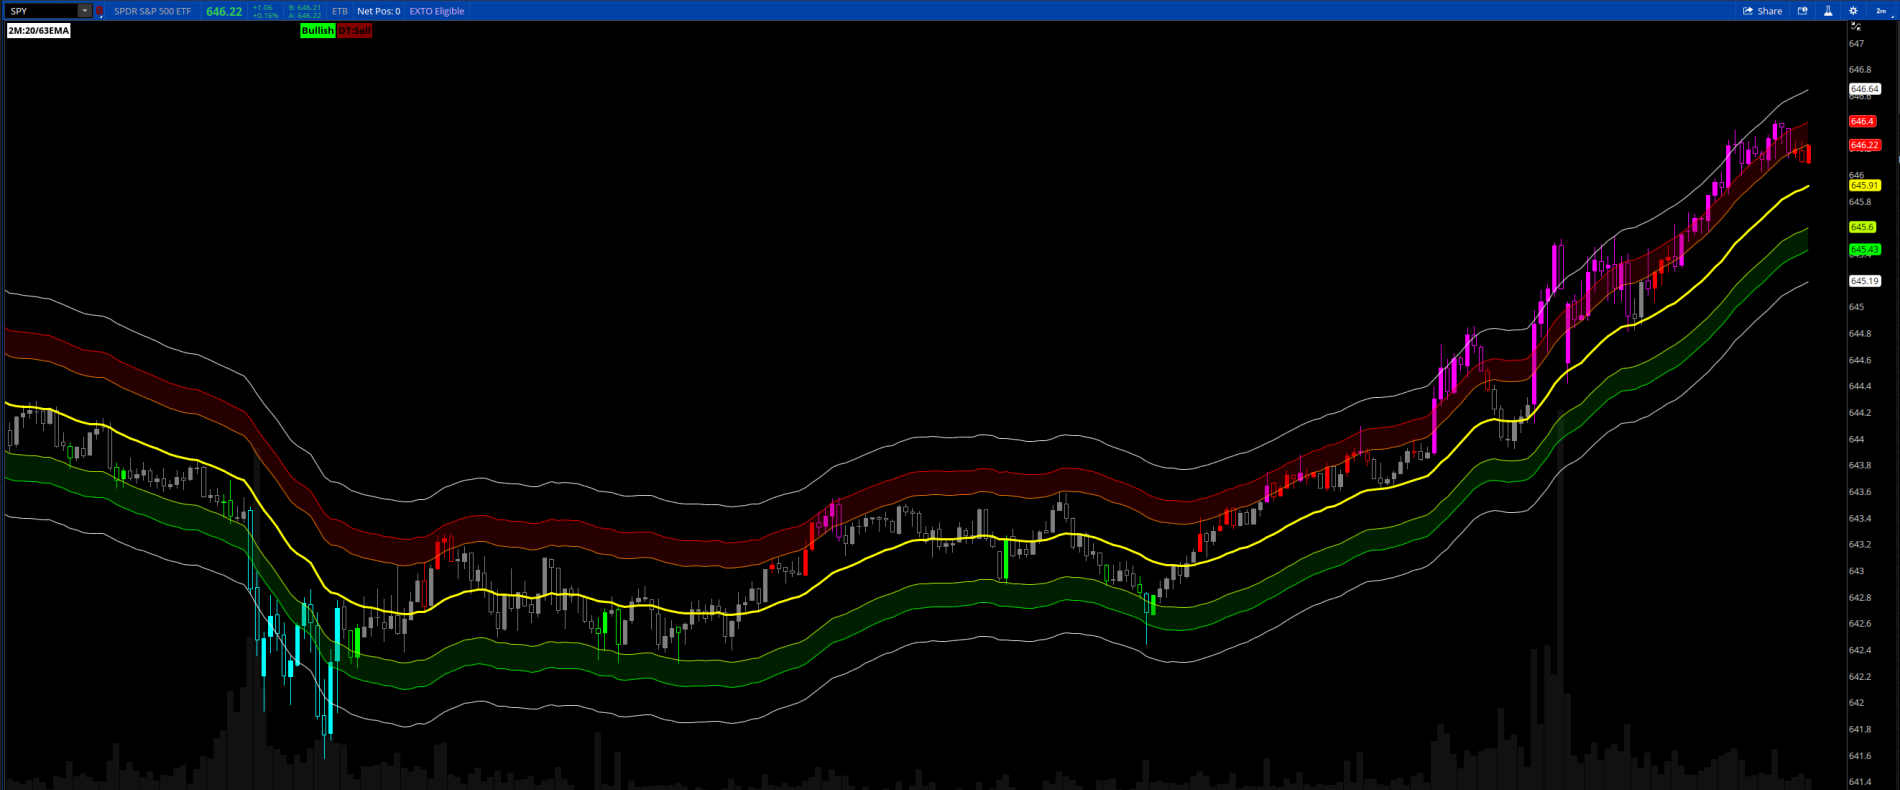The image size is (1900, 790).
Task: Click the chart snapshot clock icon
Action: coord(1803,11)
